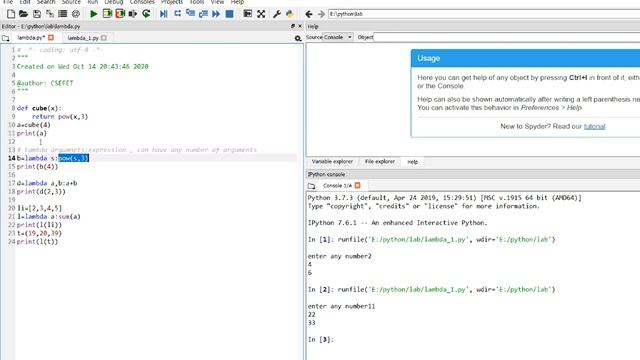Open the Edit menu

pyautogui.click(x=25, y=2)
